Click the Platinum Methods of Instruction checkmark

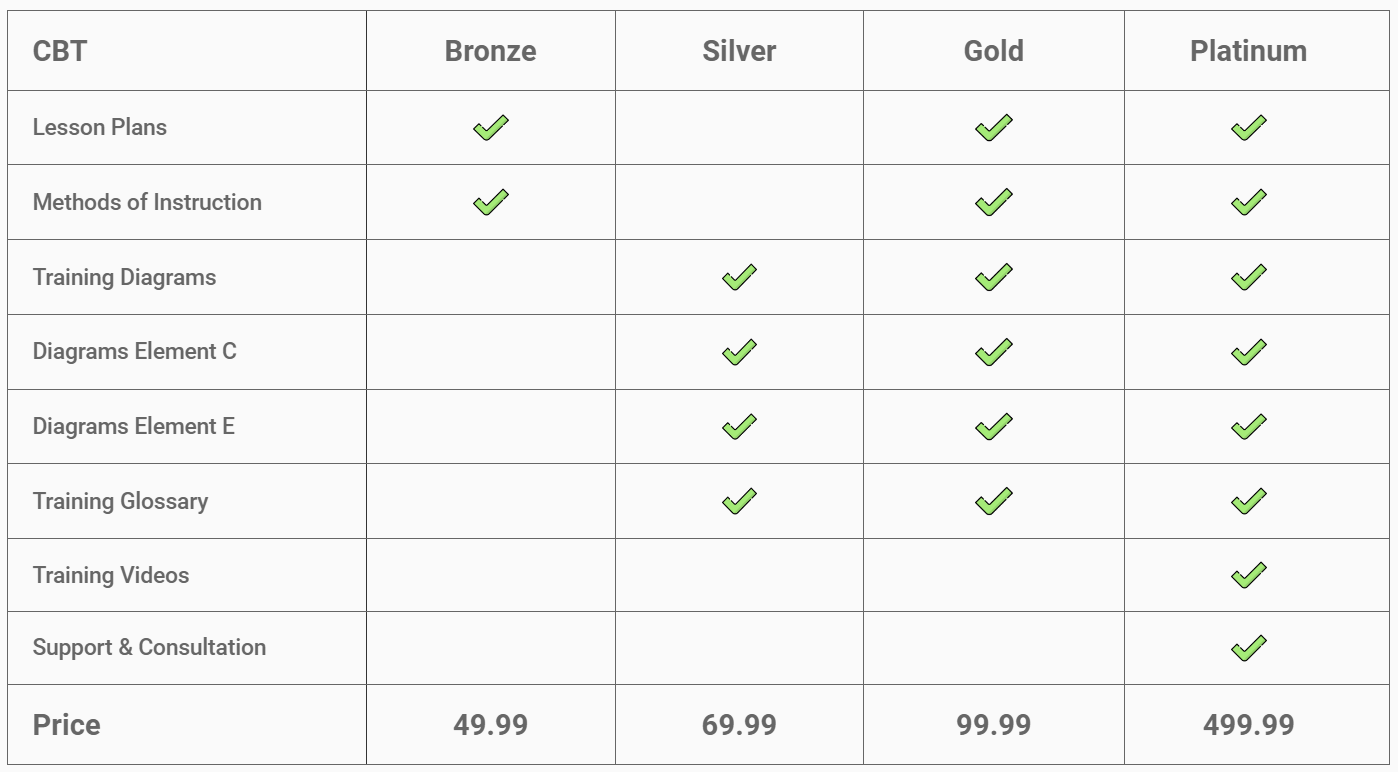pos(1249,203)
